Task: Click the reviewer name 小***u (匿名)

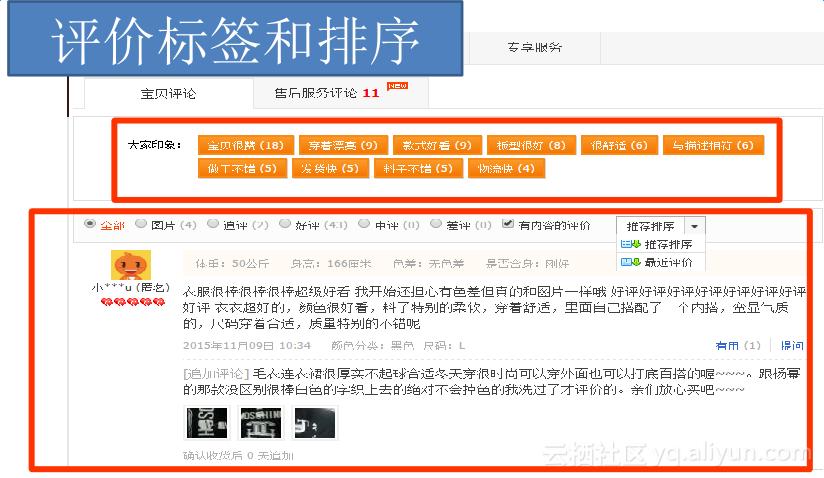Action: pos(131,287)
